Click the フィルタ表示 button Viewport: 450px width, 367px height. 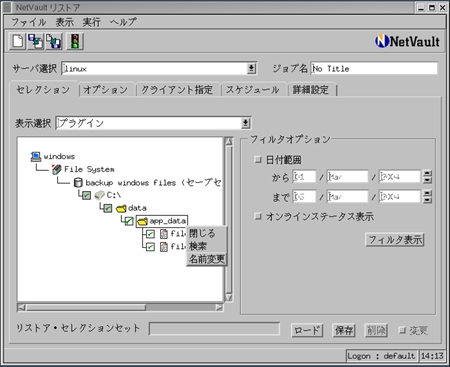[395, 240]
